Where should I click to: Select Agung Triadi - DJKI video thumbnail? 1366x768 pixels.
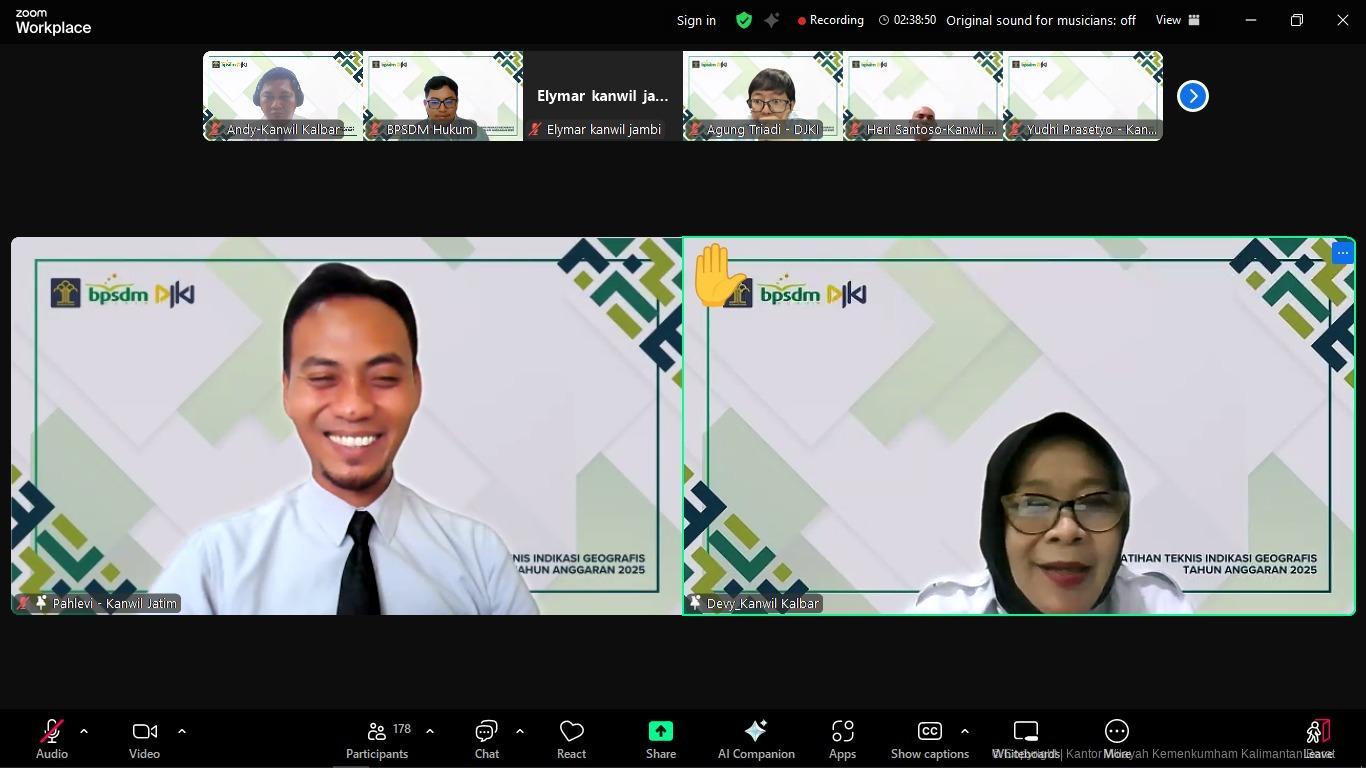point(762,96)
